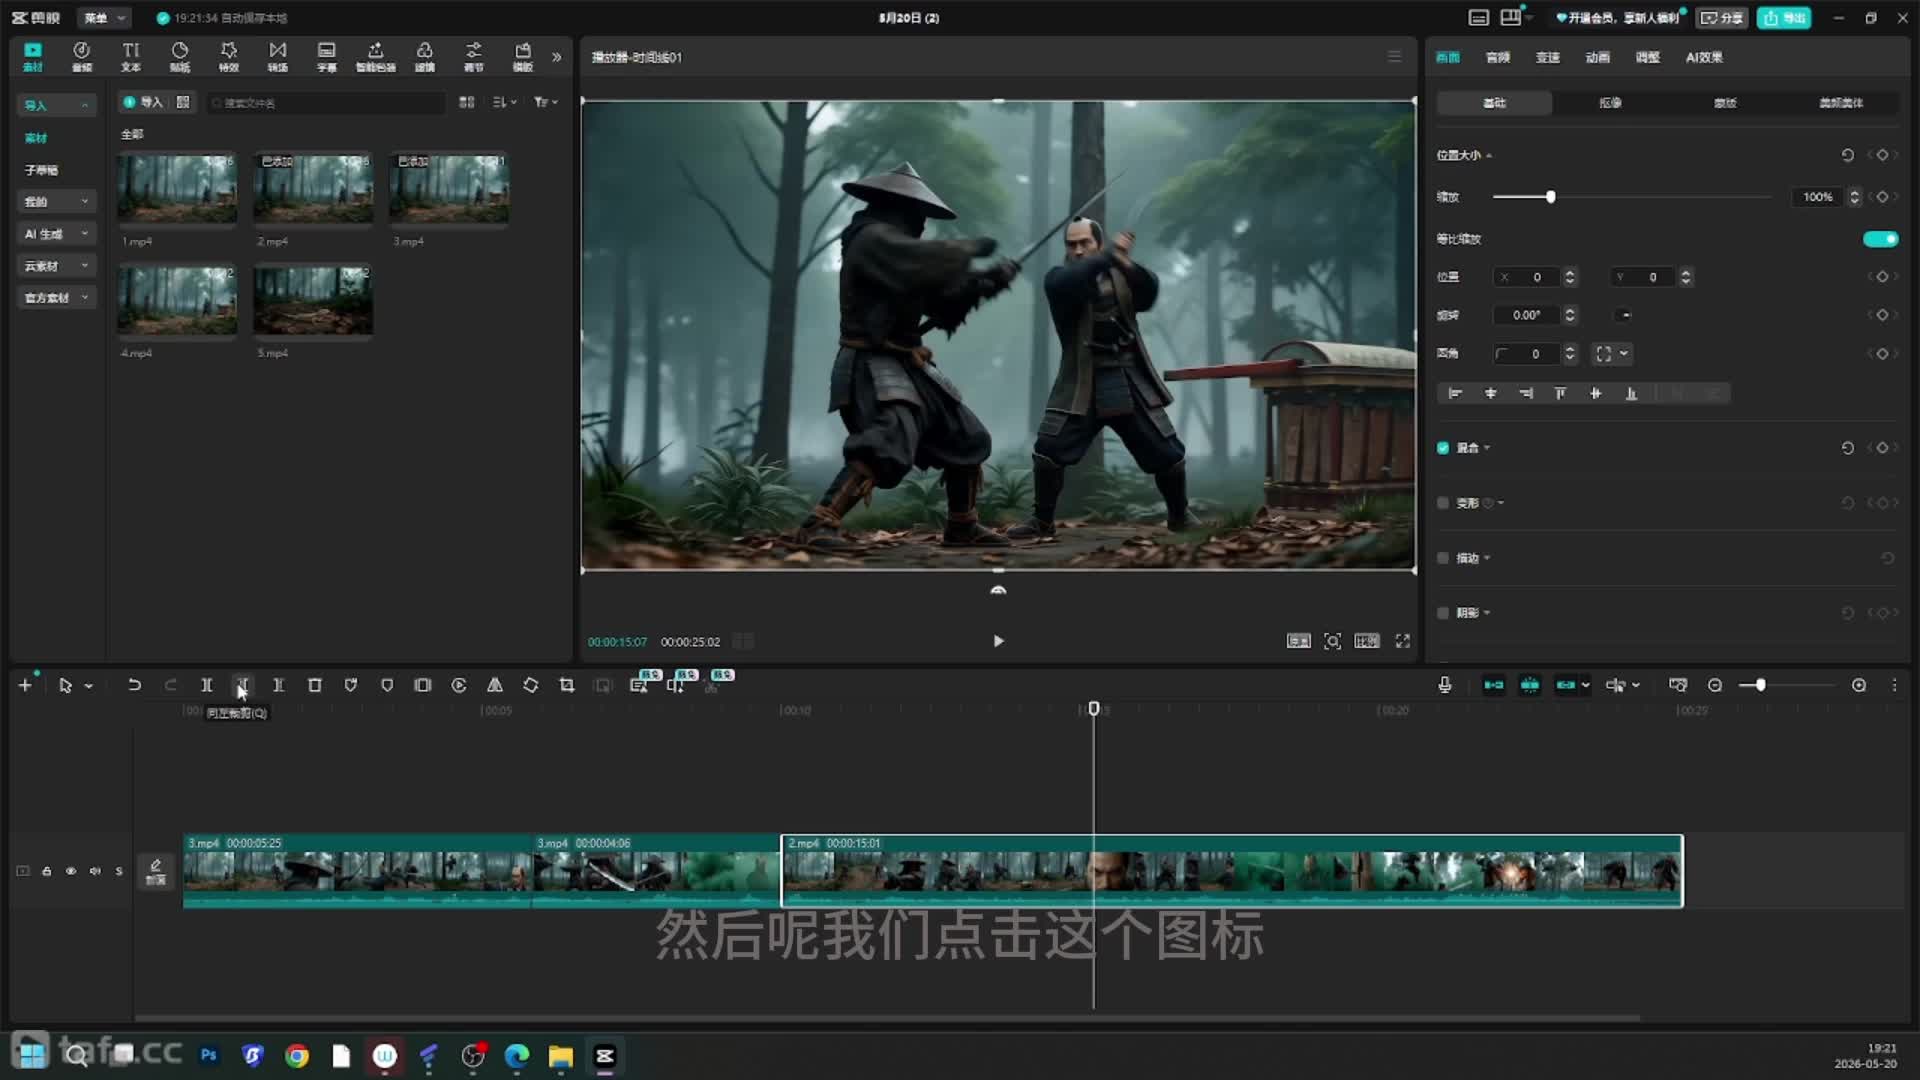Click the trash delete icon in timeline toolbar
Viewport: 1920px width, 1080px height.
[315, 685]
